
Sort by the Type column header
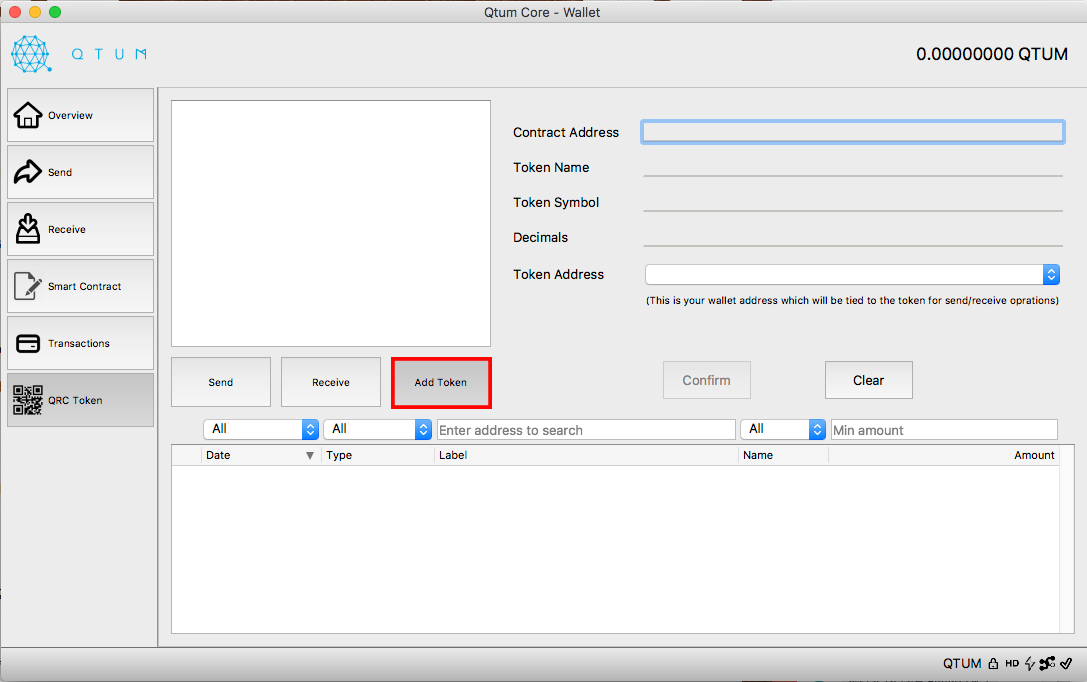(x=378, y=455)
